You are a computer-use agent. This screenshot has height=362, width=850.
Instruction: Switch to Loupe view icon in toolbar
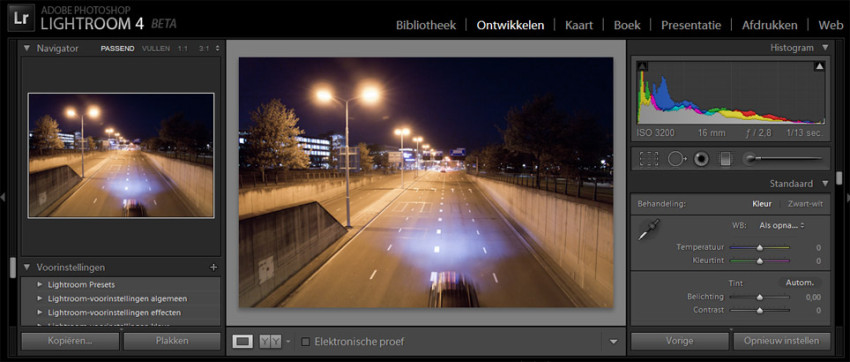tap(242, 341)
